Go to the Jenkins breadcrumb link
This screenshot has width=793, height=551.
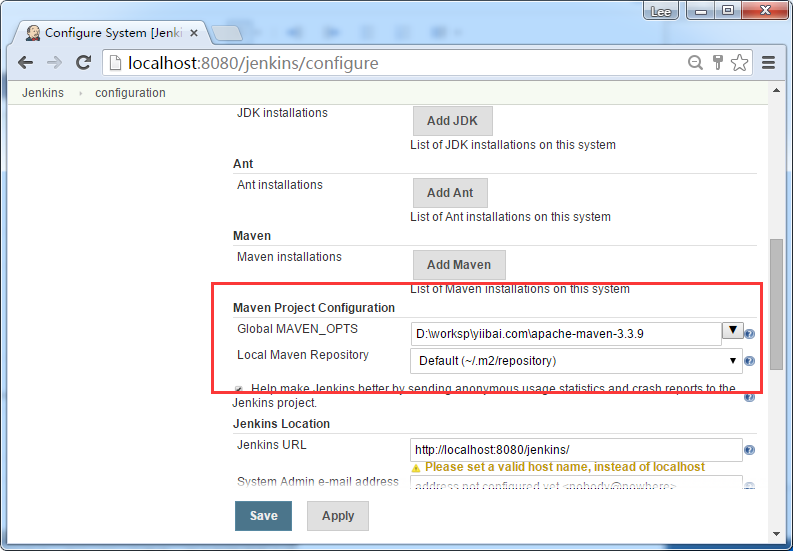point(43,93)
